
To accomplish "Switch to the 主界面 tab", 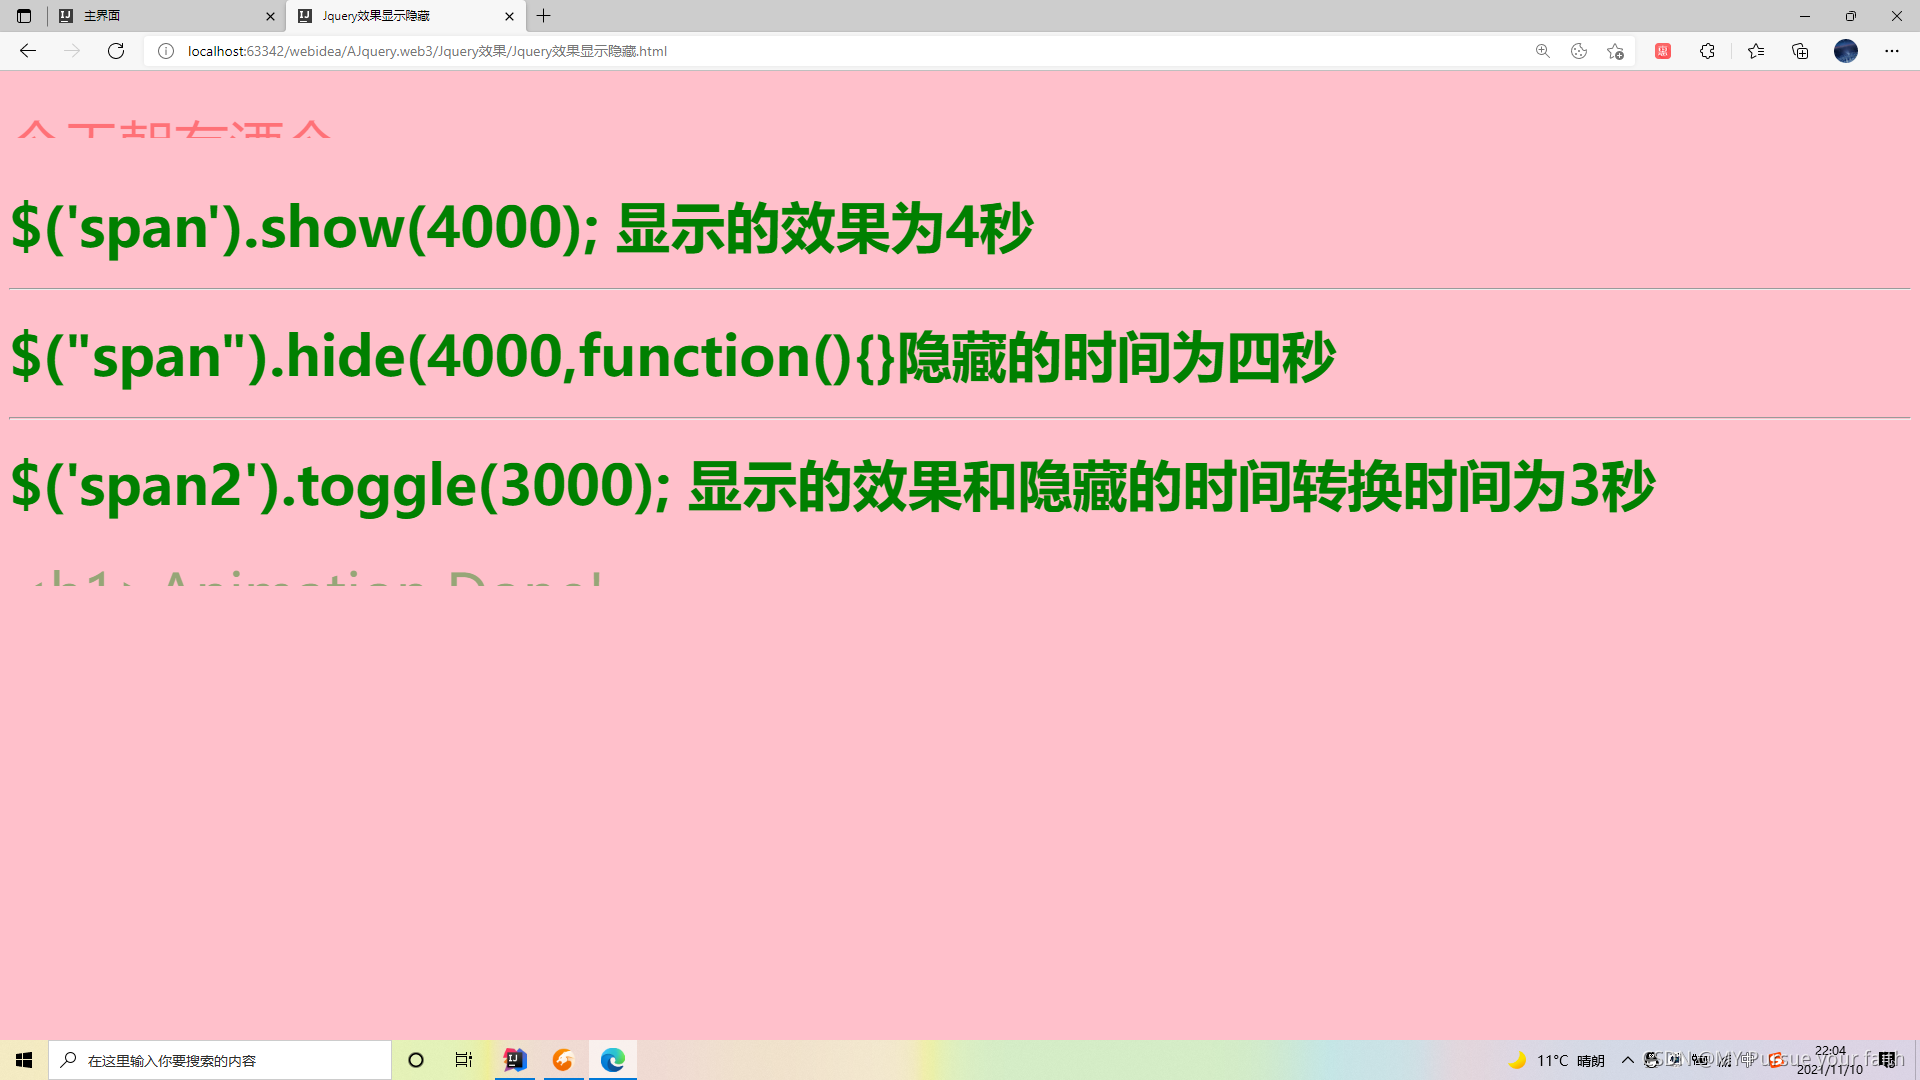I will click(x=160, y=16).
